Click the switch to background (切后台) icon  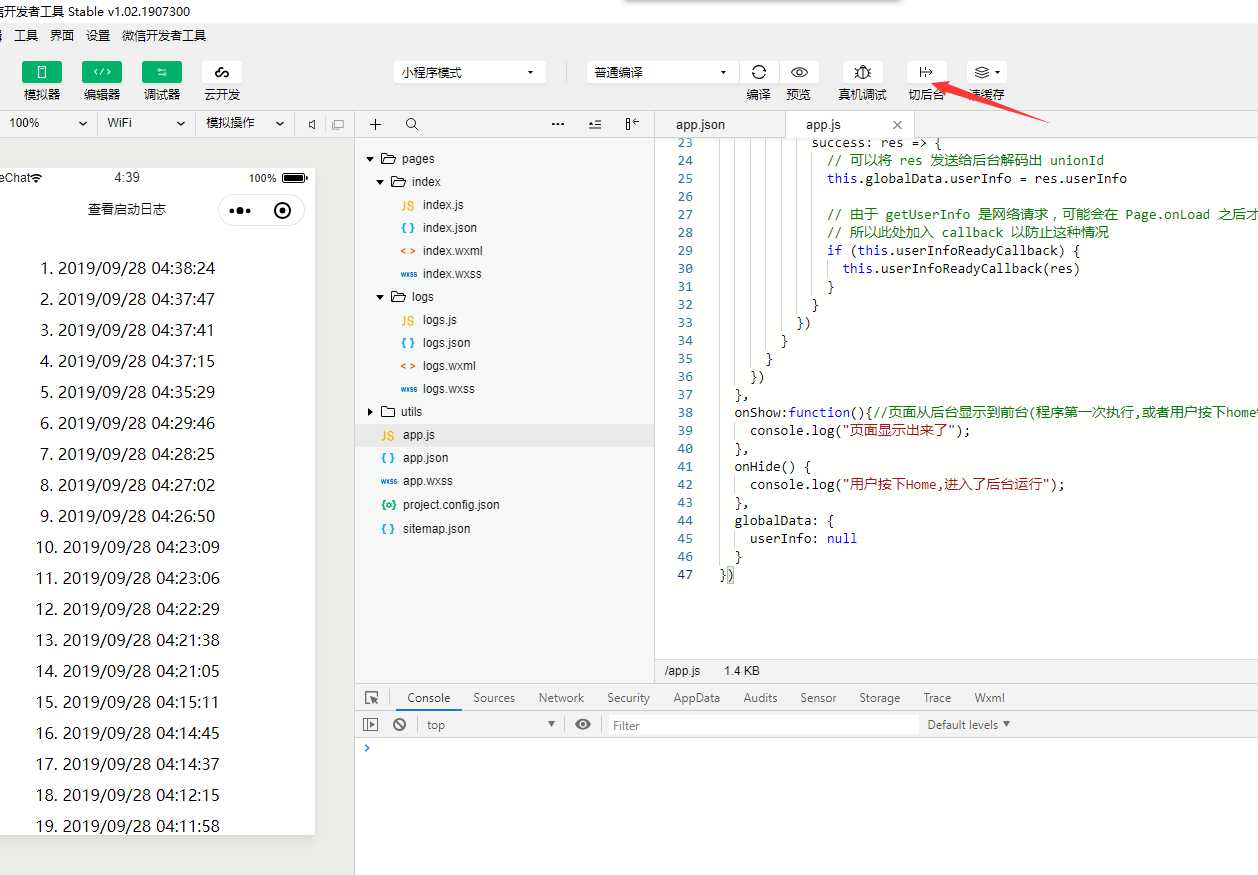(x=926, y=72)
